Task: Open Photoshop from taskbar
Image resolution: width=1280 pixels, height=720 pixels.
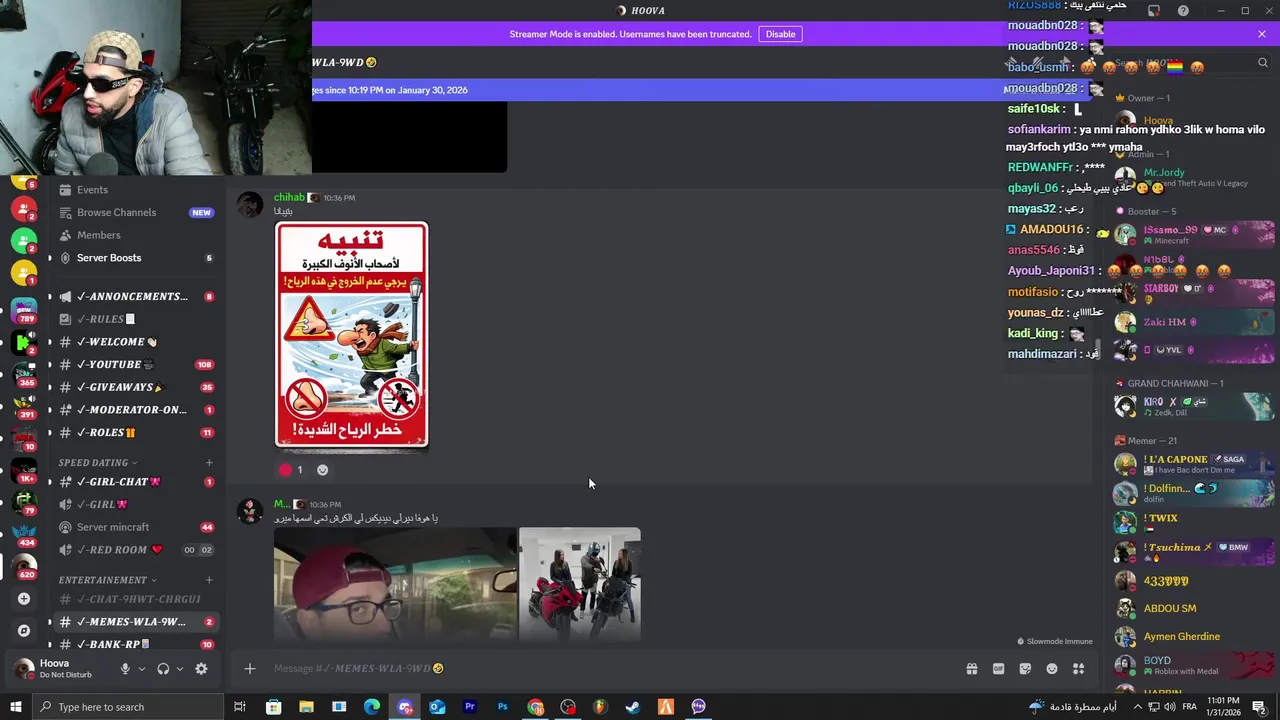Action: [x=503, y=707]
